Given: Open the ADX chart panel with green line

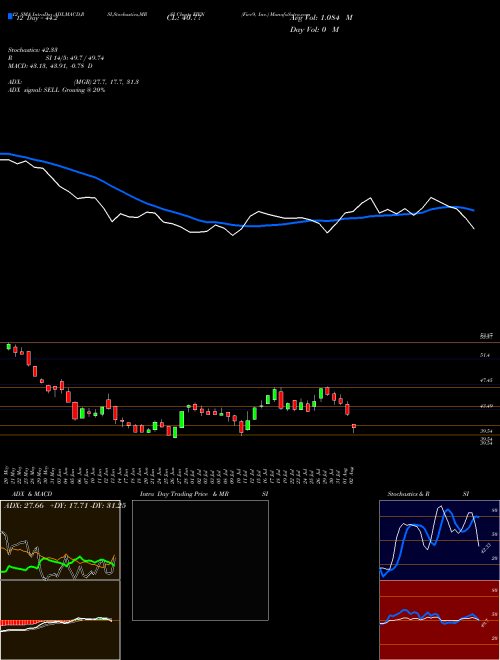Looking at the screenshot, I should click(60, 540).
